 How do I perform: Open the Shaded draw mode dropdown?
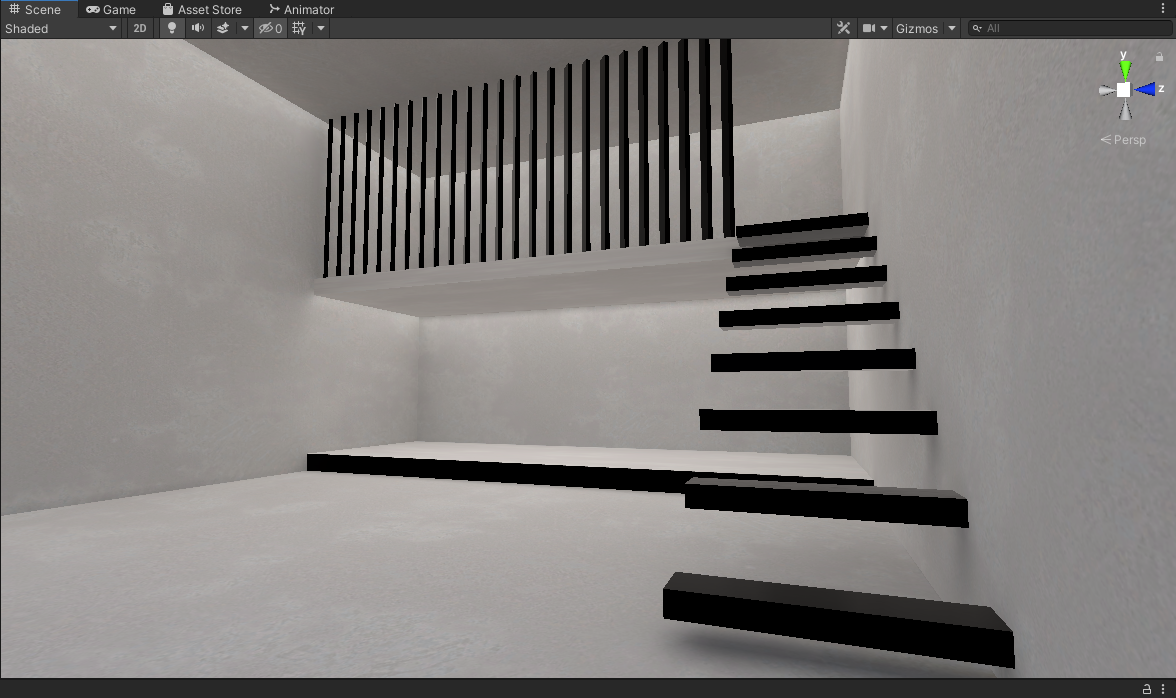coord(60,28)
